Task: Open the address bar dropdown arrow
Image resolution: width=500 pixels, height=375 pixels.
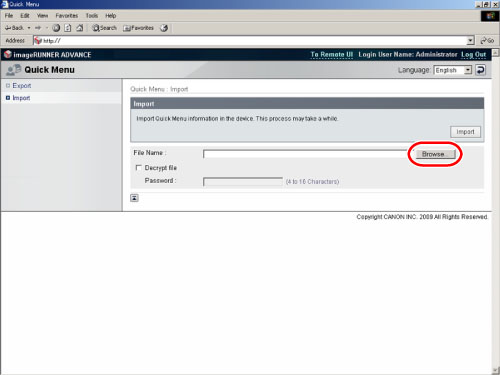Action: click(470, 40)
